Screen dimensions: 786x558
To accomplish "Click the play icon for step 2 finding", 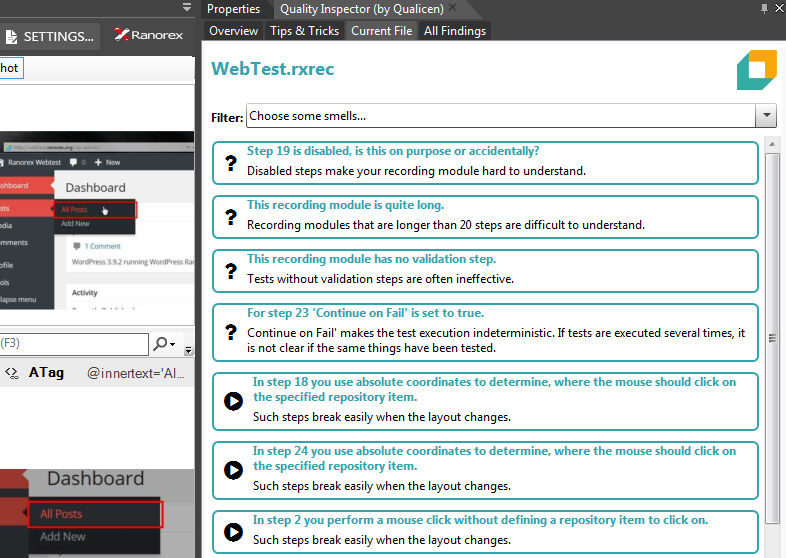I will tap(233, 531).
